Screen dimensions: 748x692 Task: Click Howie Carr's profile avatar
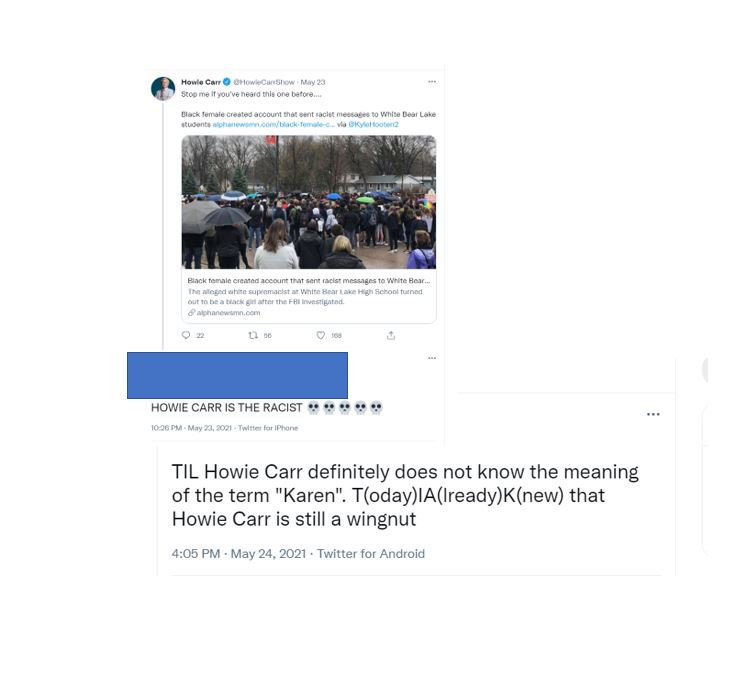click(x=163, y=89)
